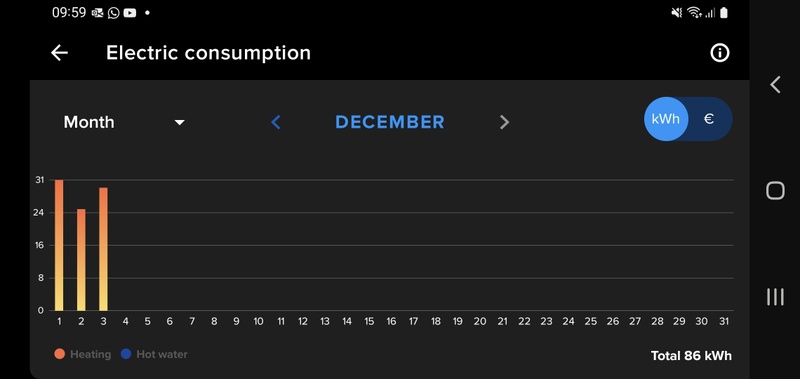Switch units to kWh
The image size is (800, 379).
[666, 119]
